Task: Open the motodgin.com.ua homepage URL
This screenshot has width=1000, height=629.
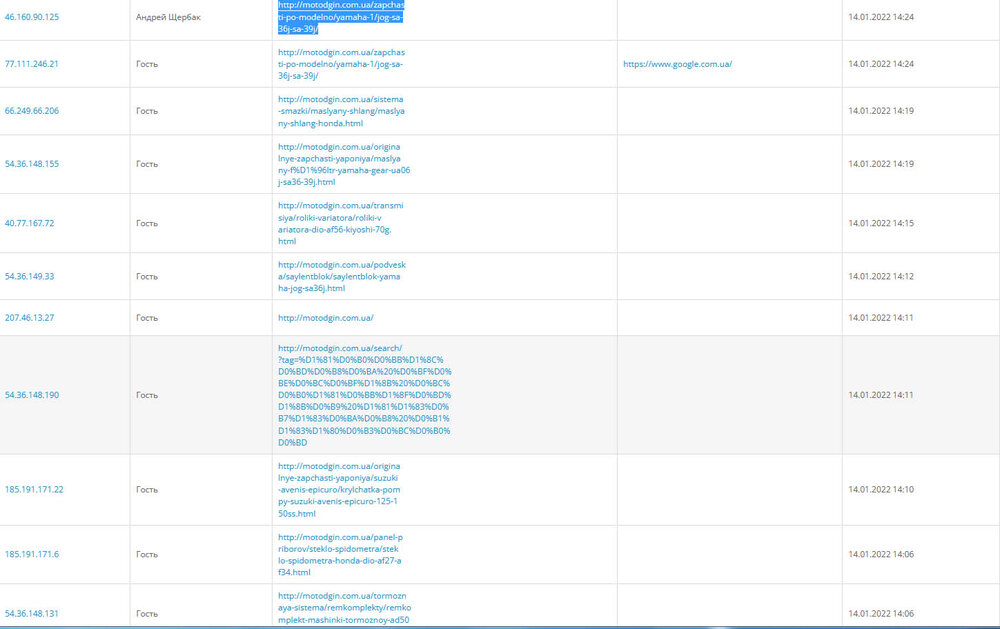Action: click(x=325, y=318)
